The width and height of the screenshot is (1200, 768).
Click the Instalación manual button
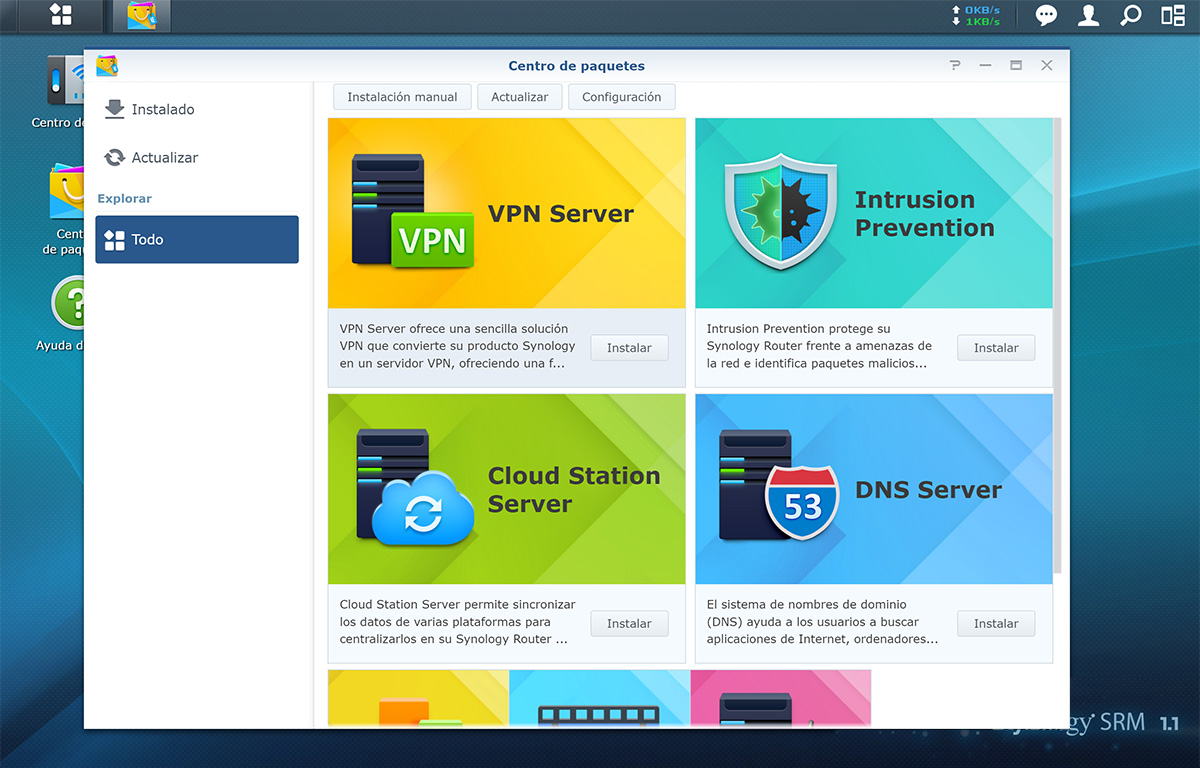point(402,97)
